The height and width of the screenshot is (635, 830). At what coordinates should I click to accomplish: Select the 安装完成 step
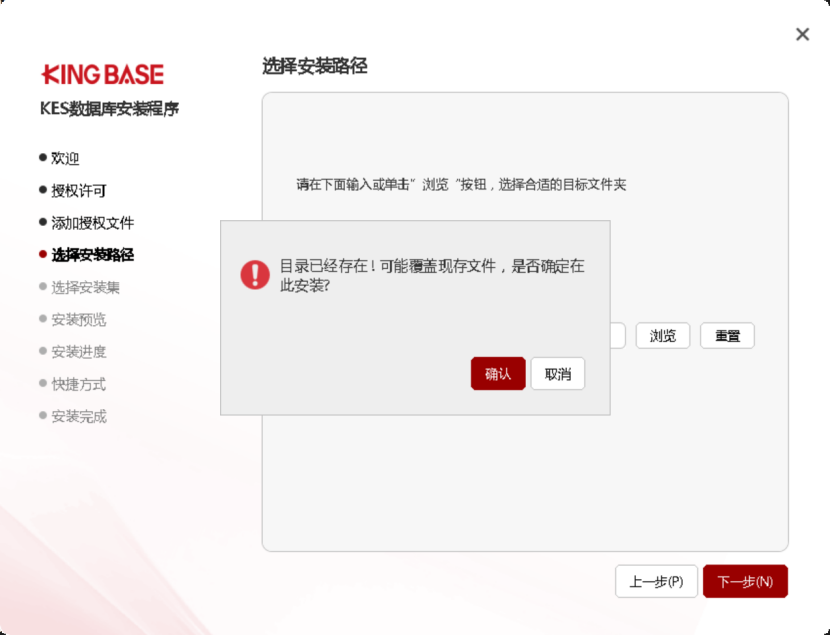78,416
